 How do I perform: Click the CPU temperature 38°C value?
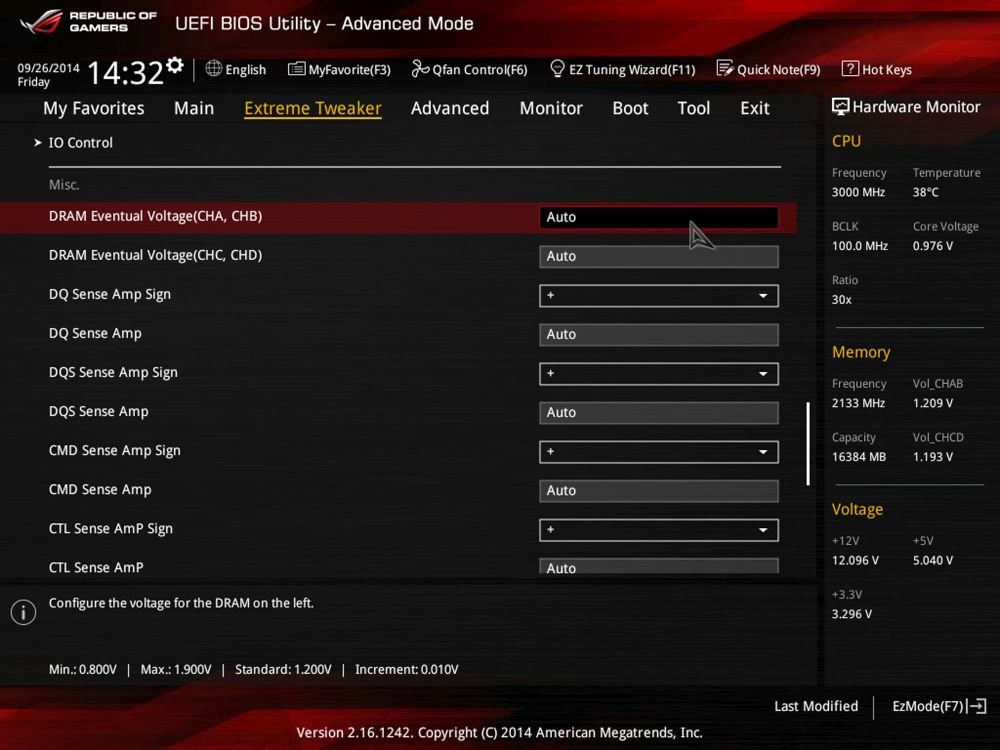pyautogui.click(x=925, y=192)
